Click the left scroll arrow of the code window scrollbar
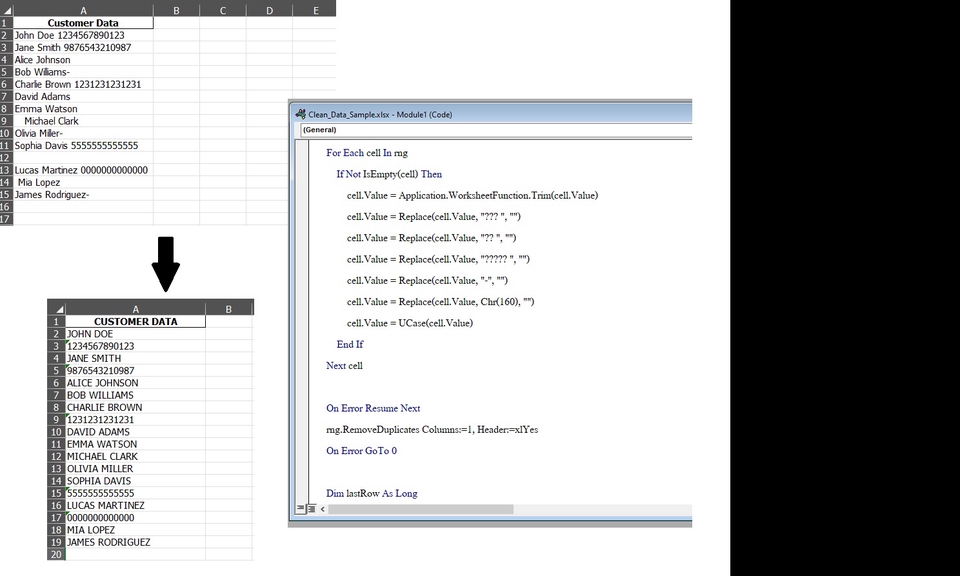The image size is (960, 576). (x=321, y=509)
